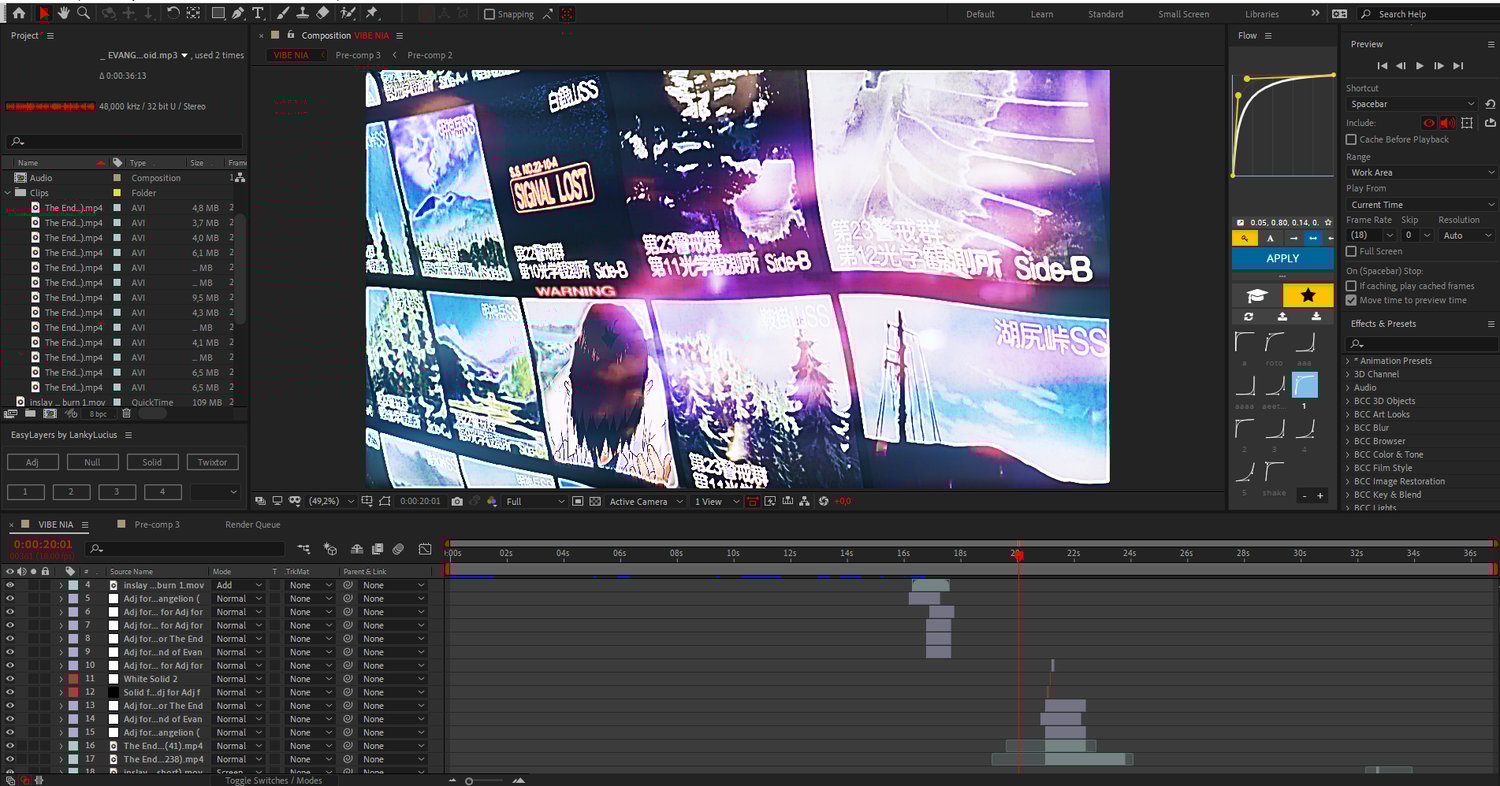
Task: Click Reset shortcut icon in Preview panel
Action: click(1490, 104)
